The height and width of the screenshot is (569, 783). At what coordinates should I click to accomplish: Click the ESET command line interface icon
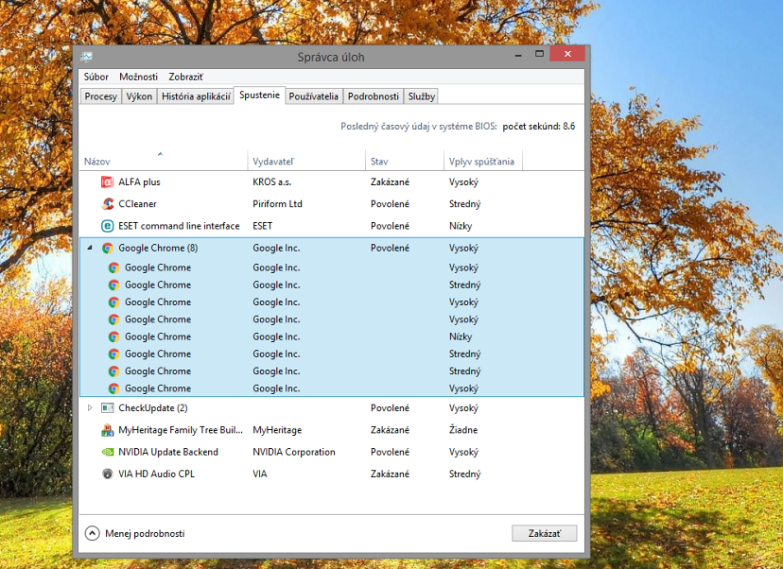coord(107,226)
